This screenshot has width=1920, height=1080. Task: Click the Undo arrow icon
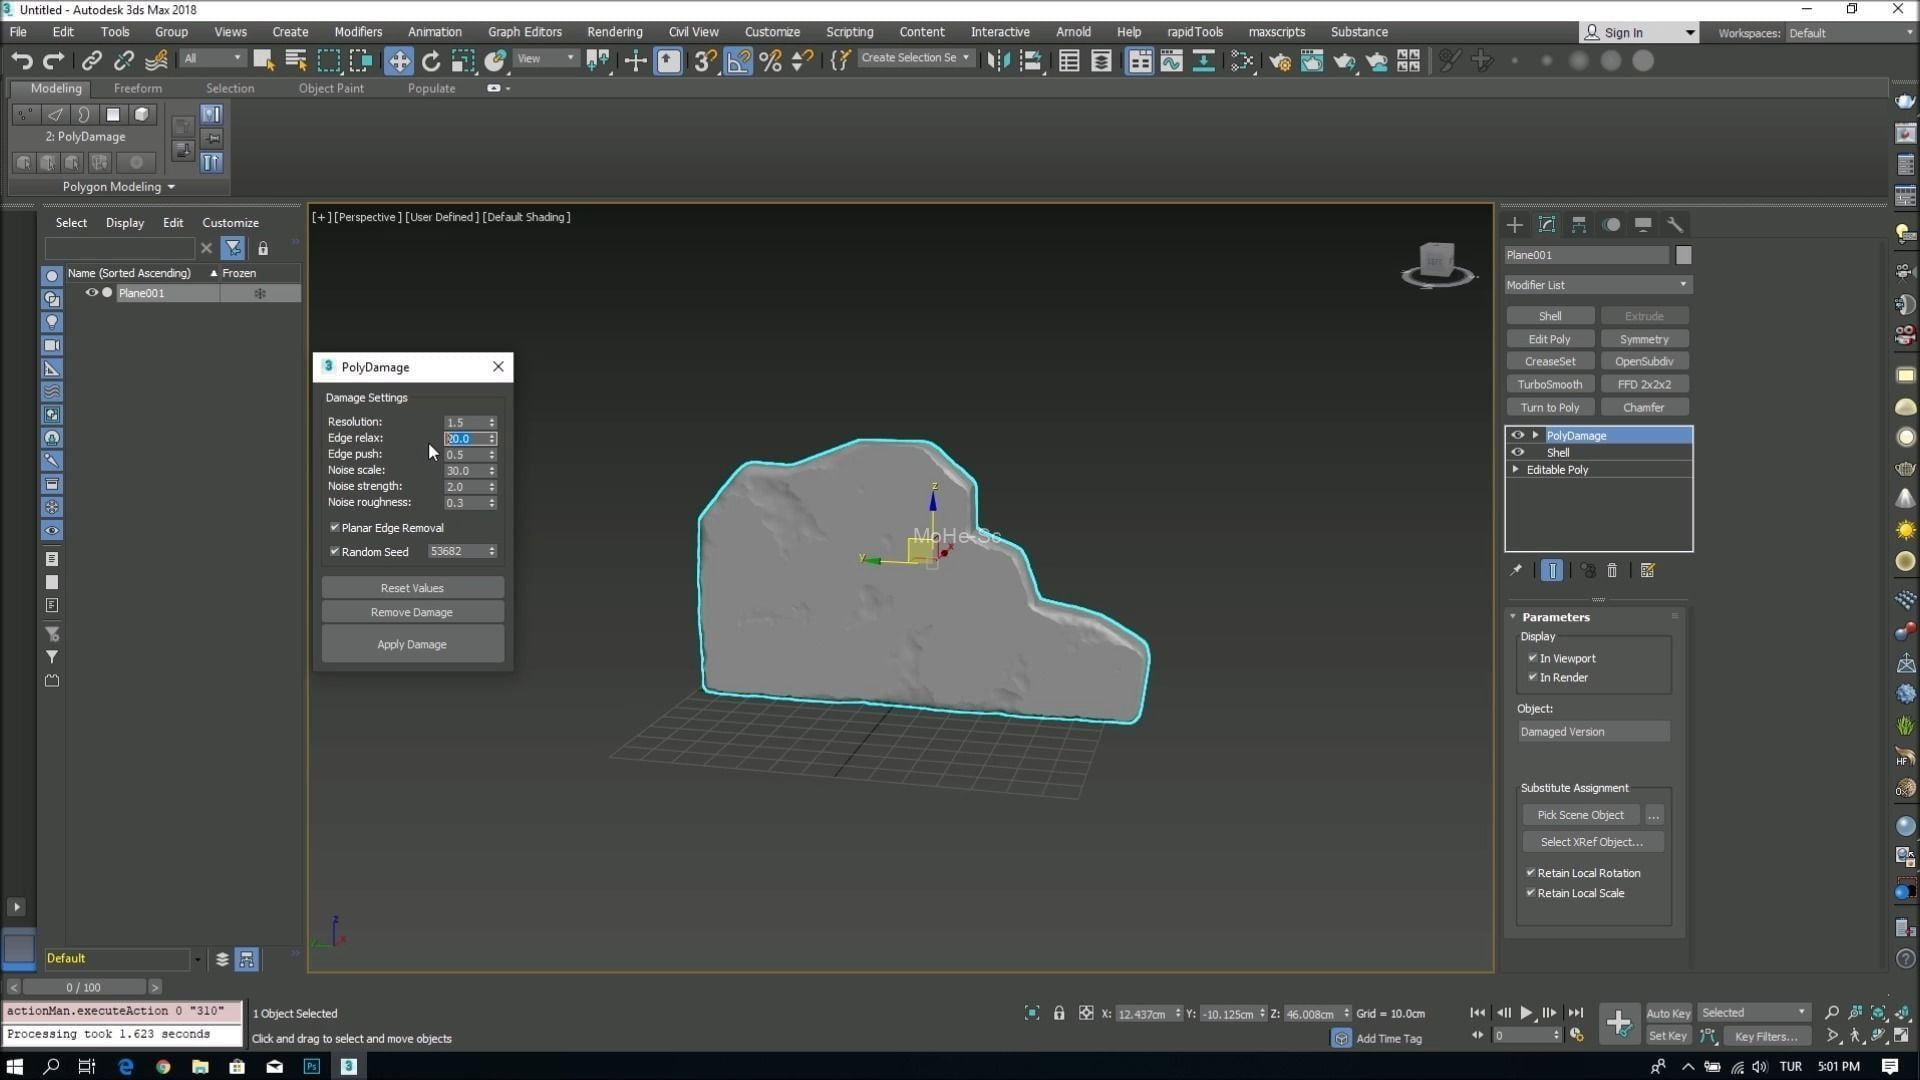21,61
